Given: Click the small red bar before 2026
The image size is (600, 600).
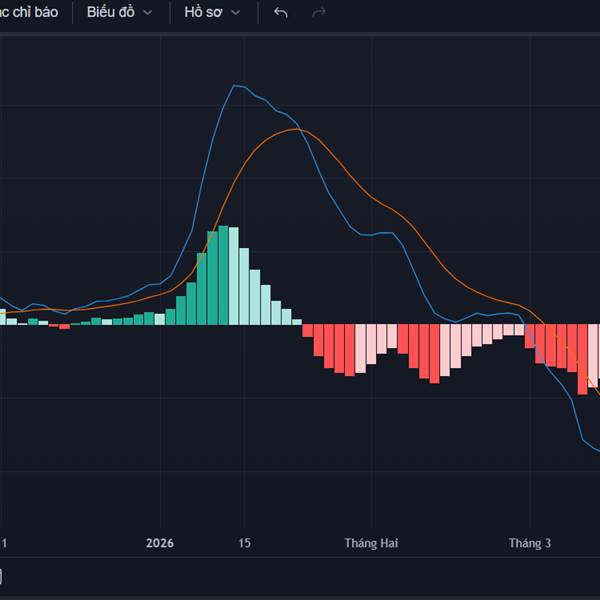Looking at the screenshot, I should tap(65, 326).
